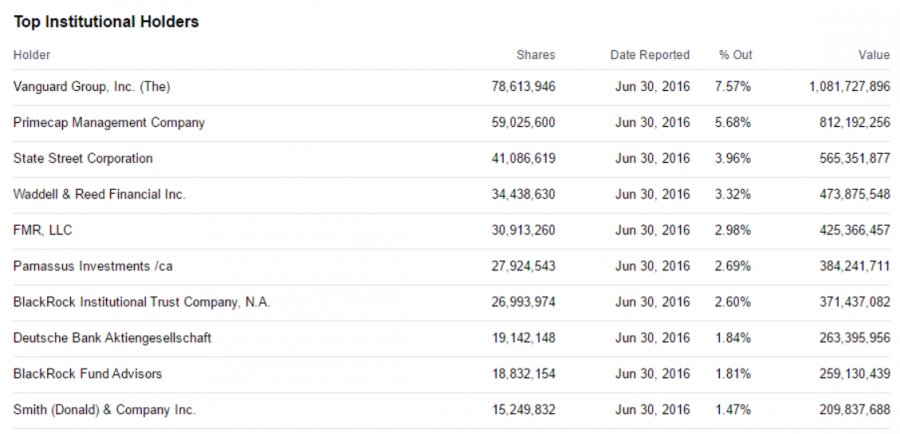The height and width of the screenshot is (434, 900).
Task: Click the Value column header
Action: [874, 55]
